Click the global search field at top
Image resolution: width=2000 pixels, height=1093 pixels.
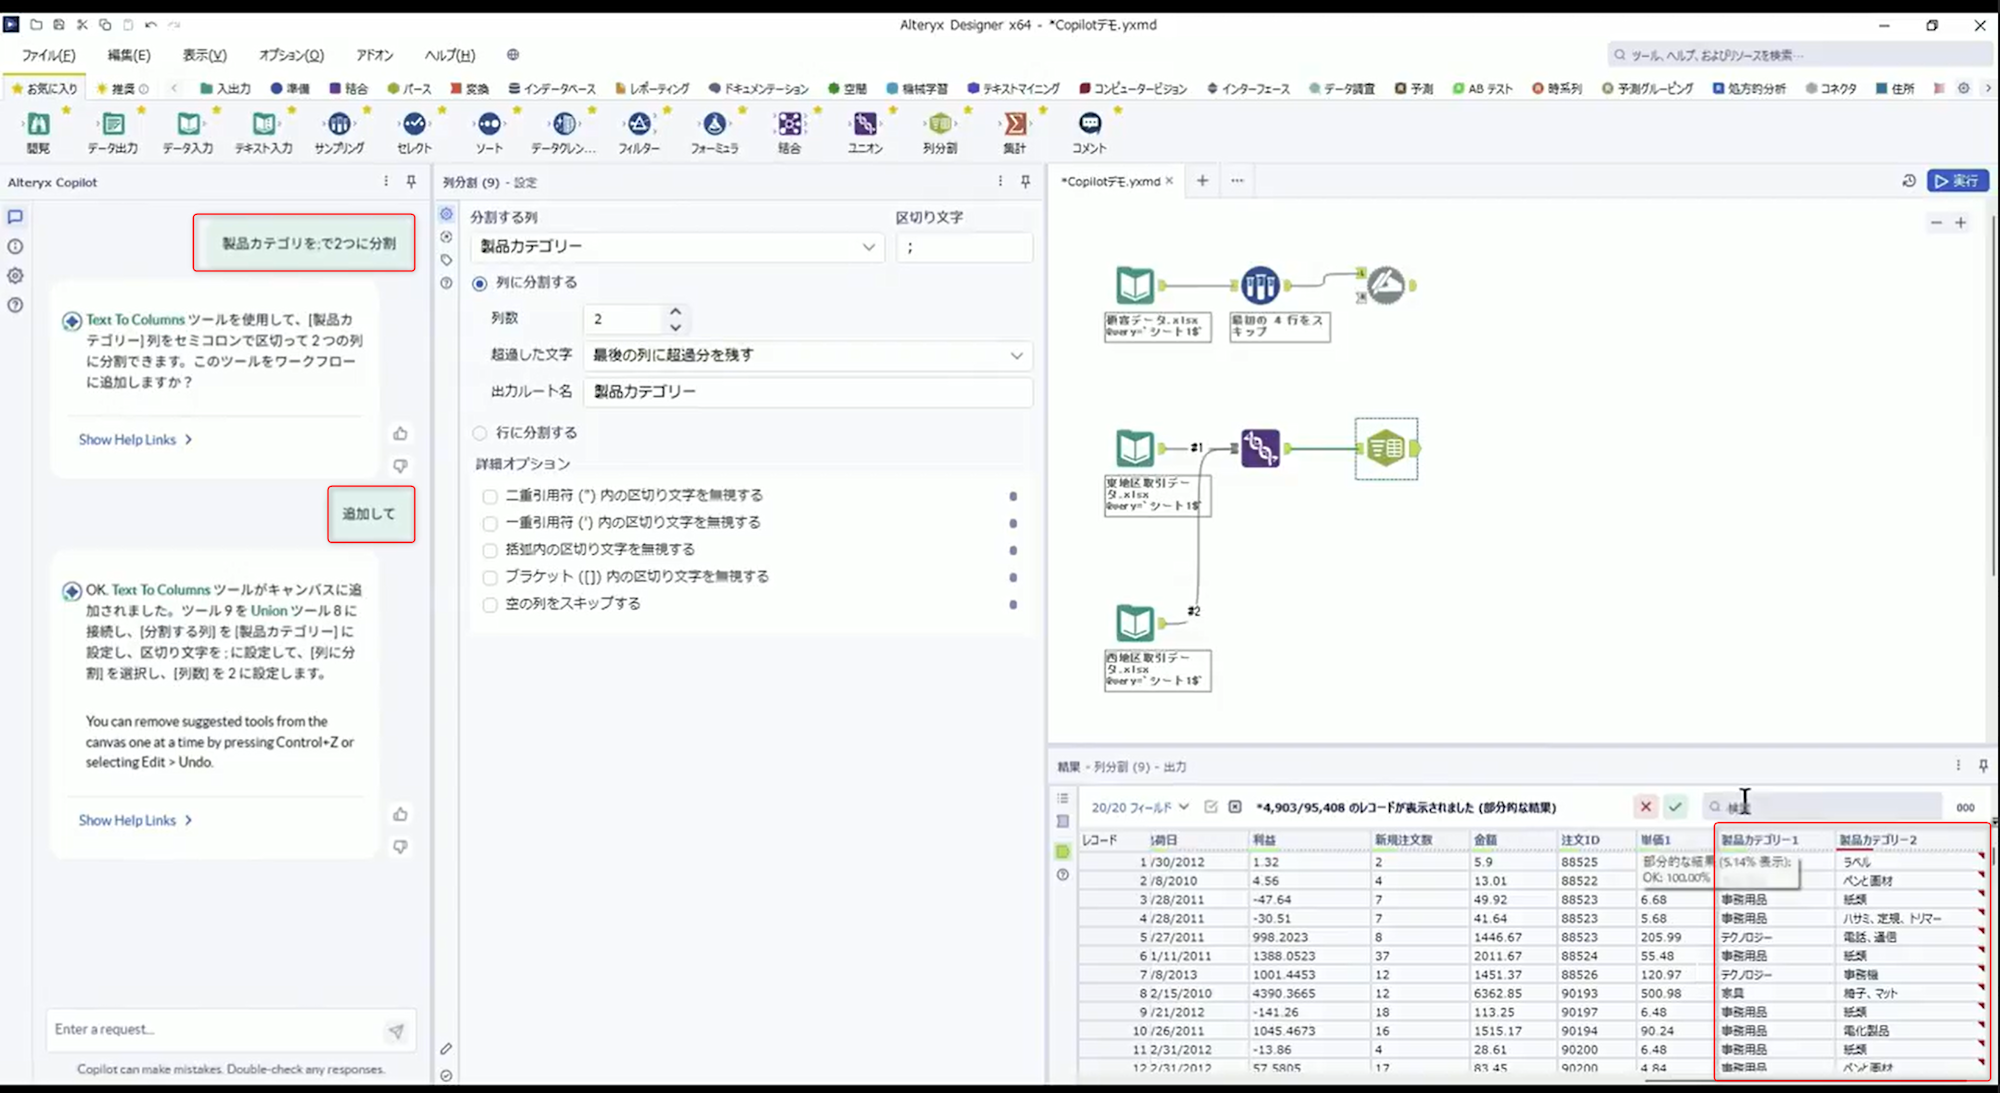pos(1798,55)
